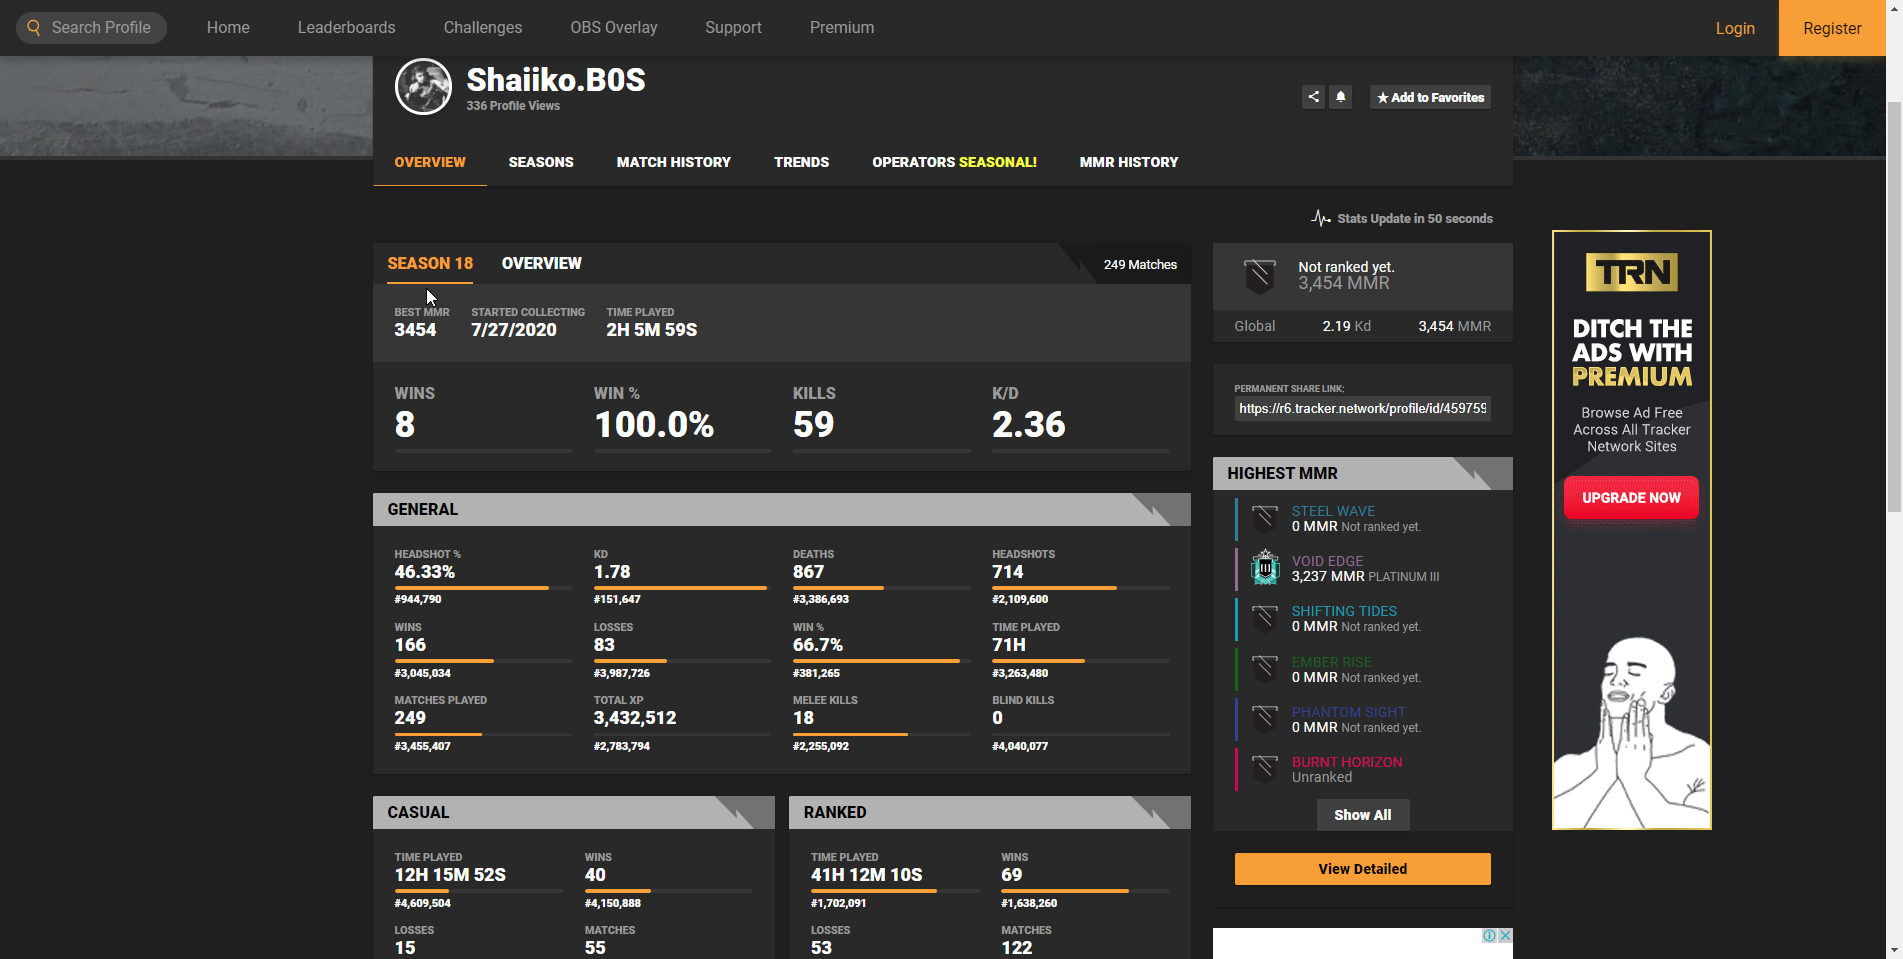Open Leaderboards from the top menu
1903x959 pixels.
coord(346,28)
